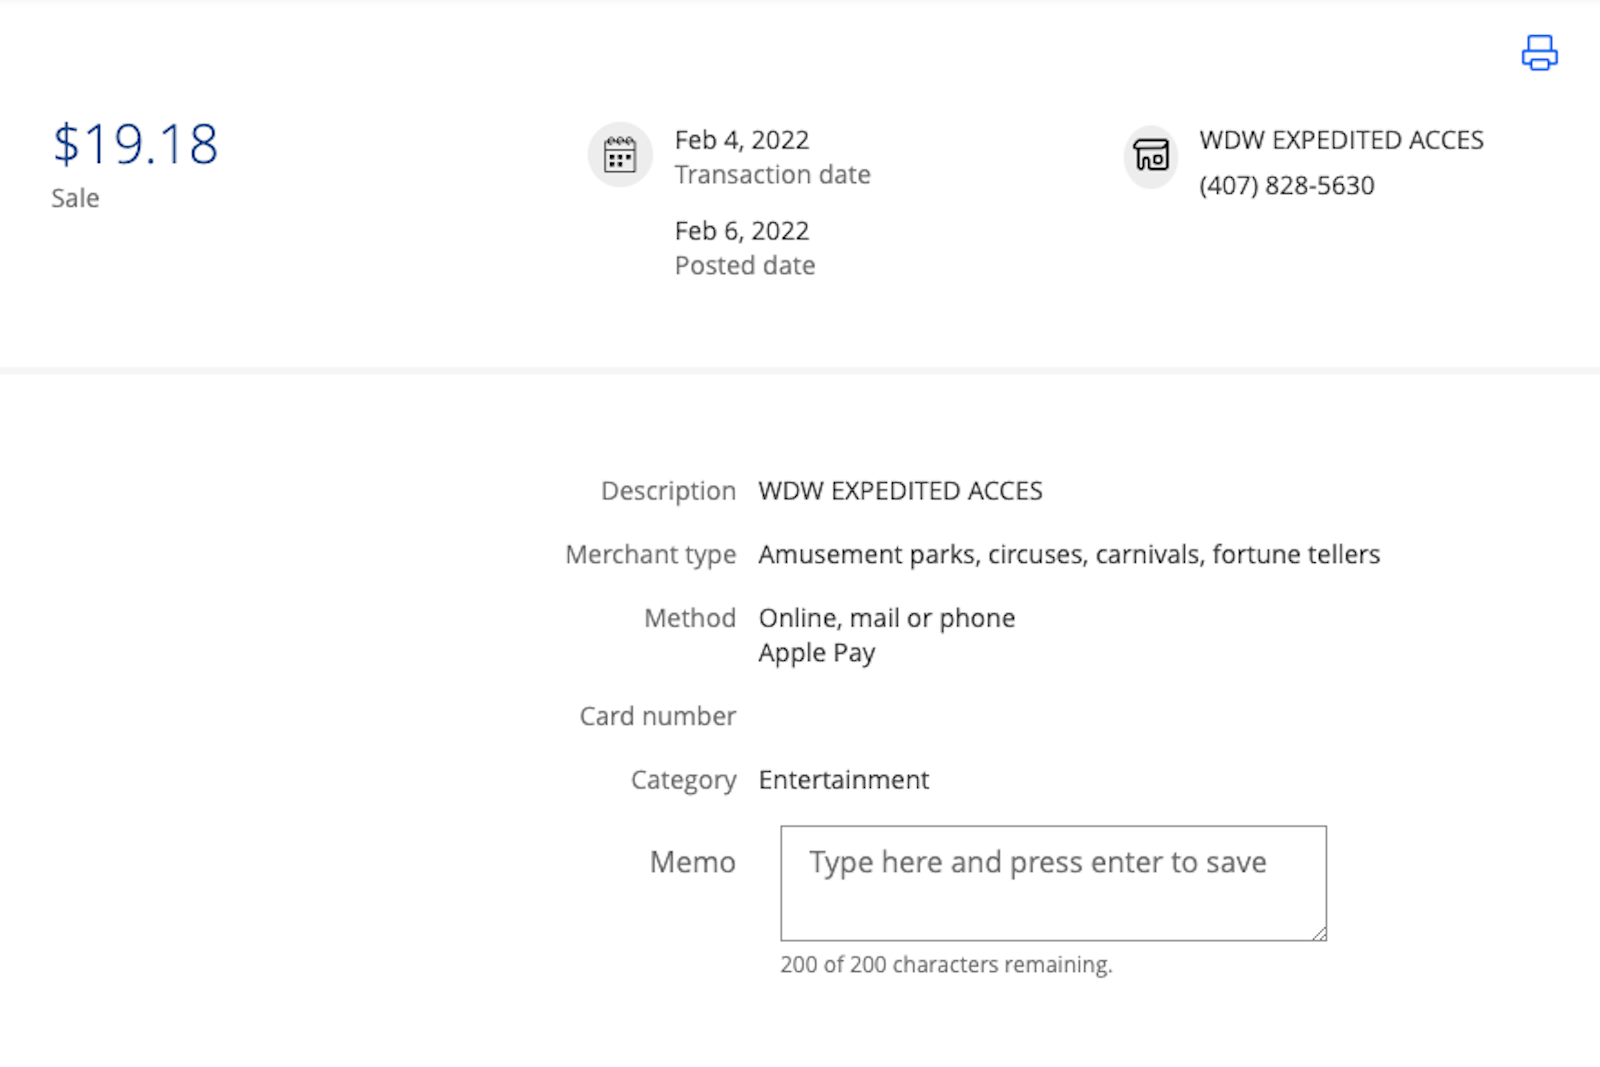Click the calendar icon beside transaction date
This screenshot has width=1600, height=1067.
620,156
